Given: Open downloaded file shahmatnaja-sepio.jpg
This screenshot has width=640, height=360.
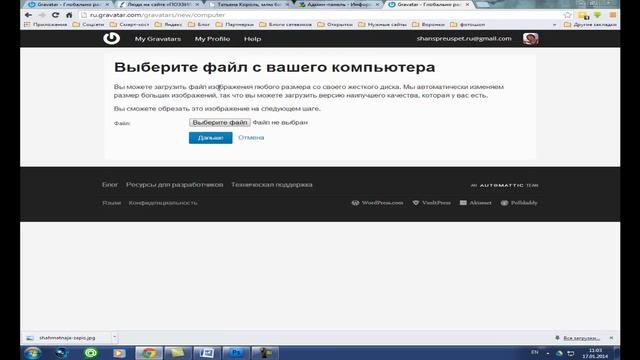Looking at the screenshot, I should pos(66,338).
